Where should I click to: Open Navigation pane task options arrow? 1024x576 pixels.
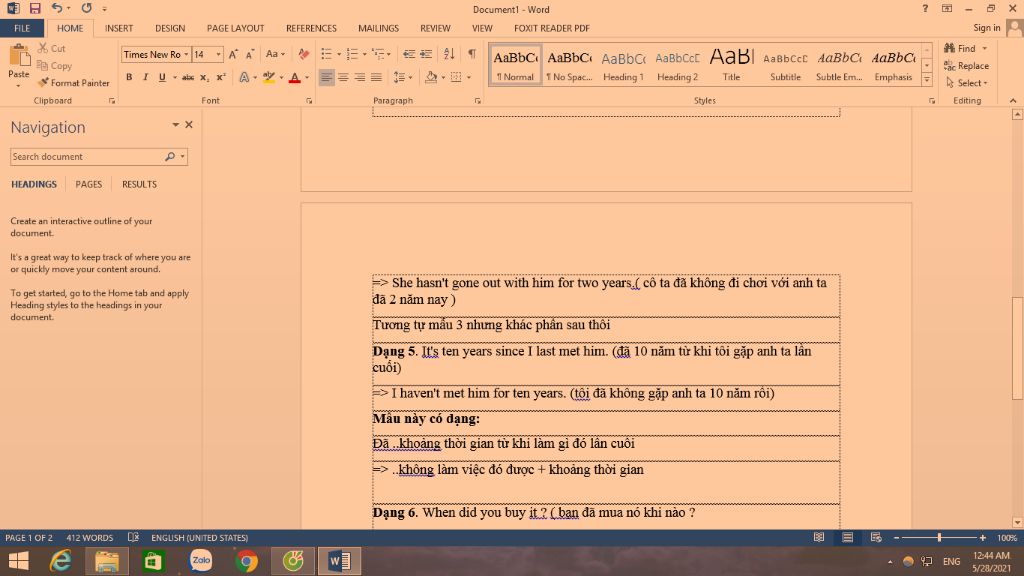175,124
